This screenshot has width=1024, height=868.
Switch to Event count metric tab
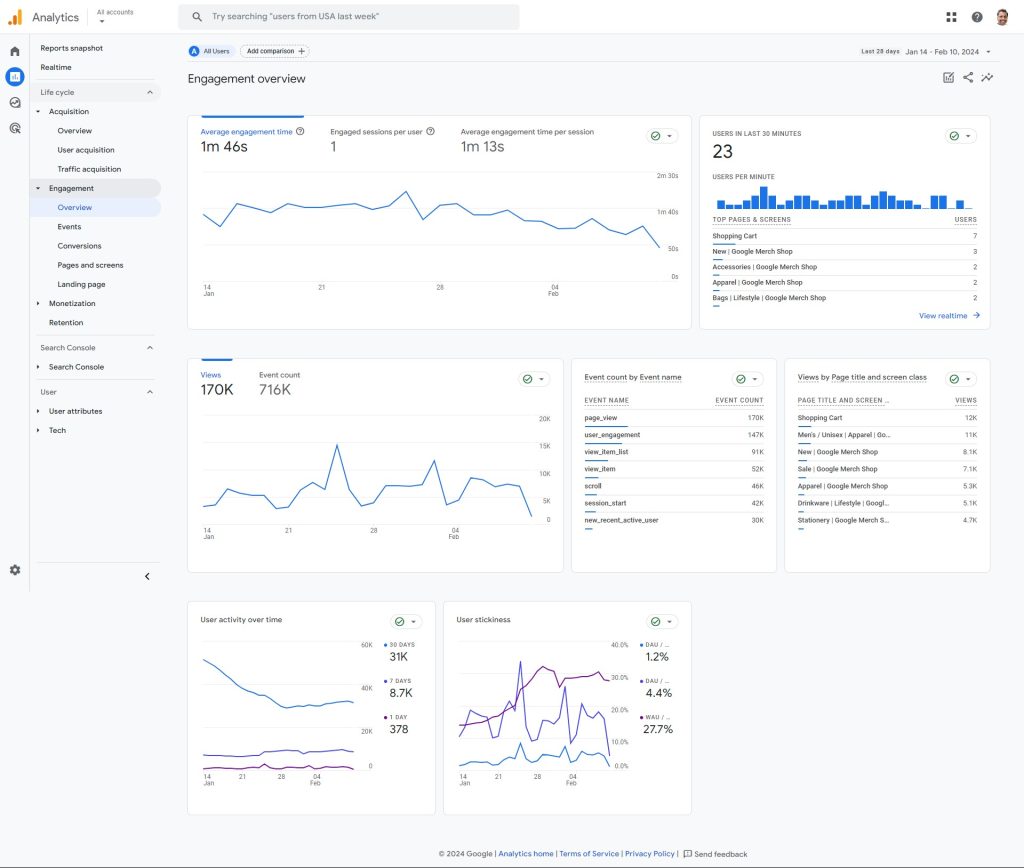coord(279,383)
